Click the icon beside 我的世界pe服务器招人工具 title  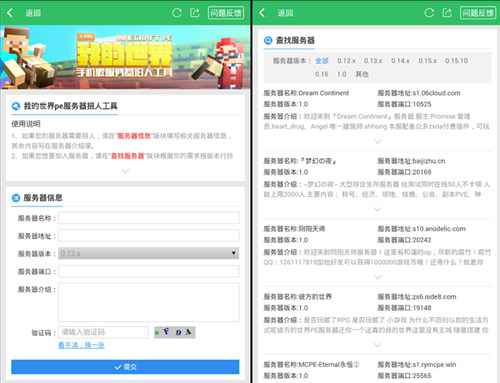16,106
